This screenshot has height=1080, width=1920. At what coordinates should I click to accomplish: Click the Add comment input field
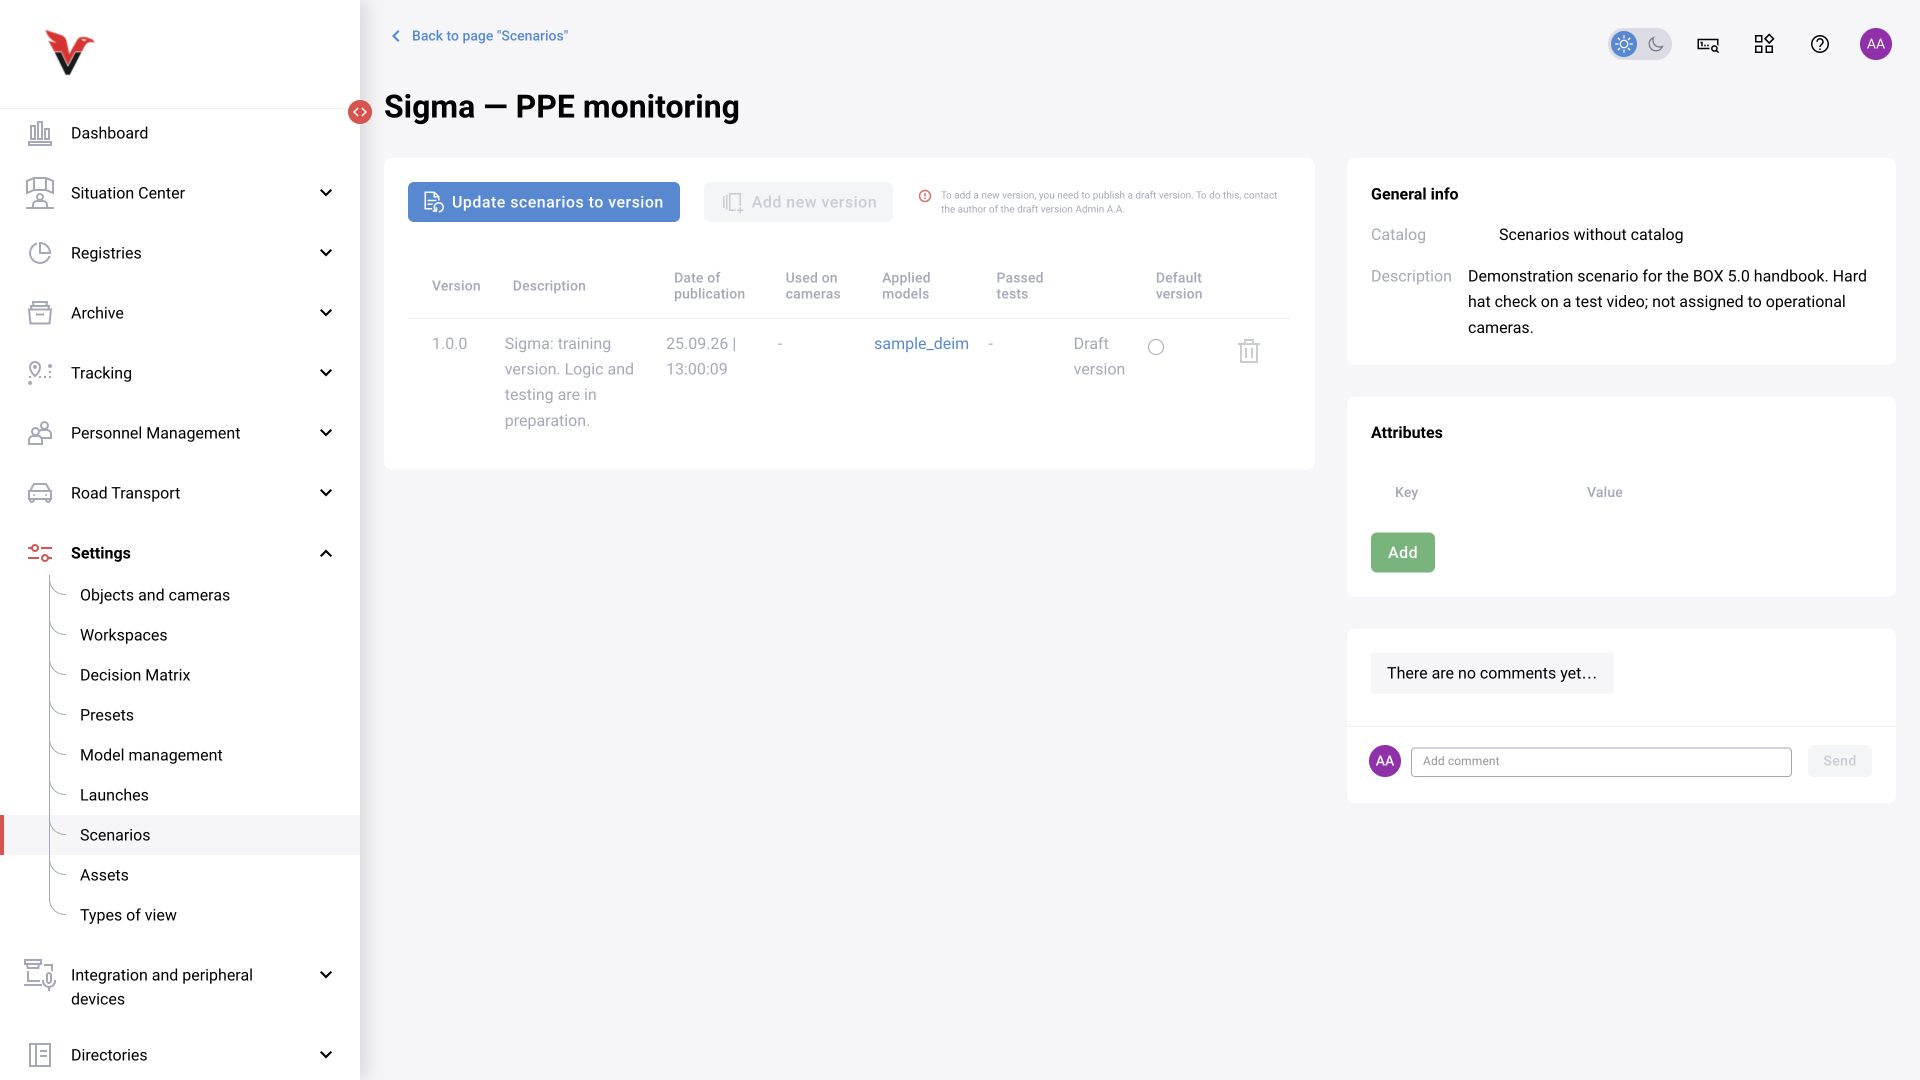click(1601, 762)
